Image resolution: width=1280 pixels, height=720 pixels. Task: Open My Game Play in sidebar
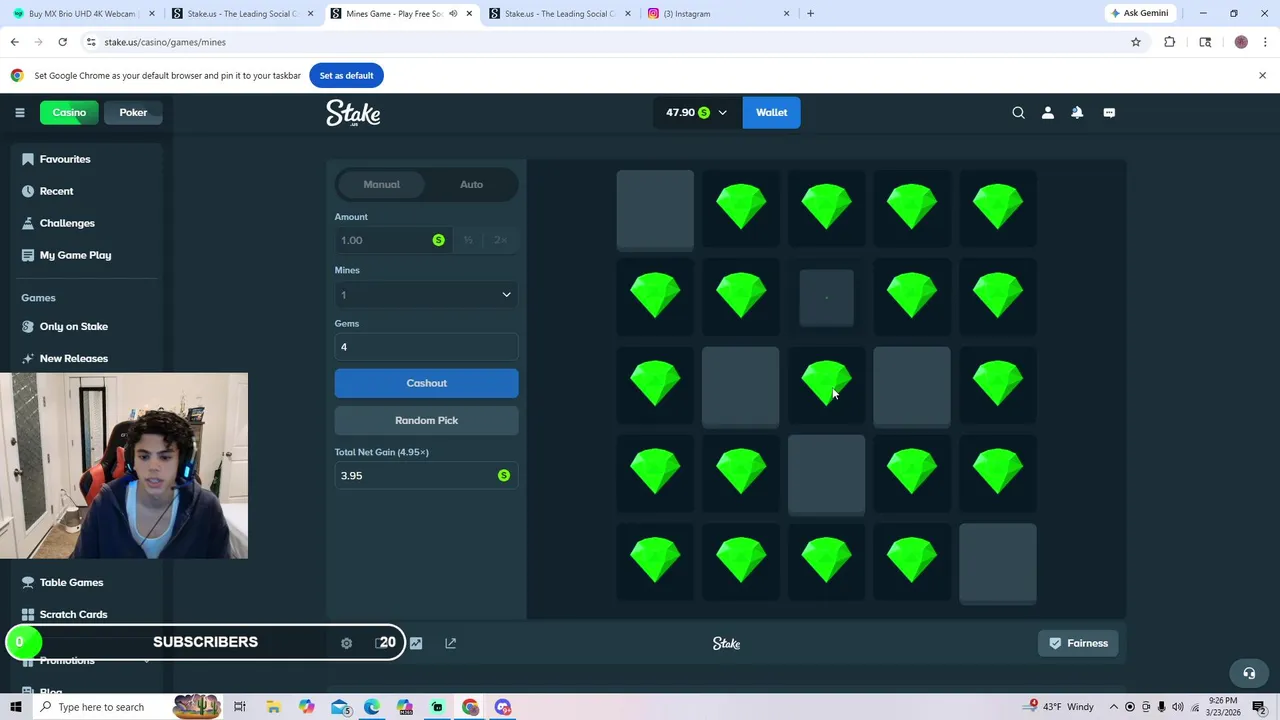pyautogui.click(x=75, y=255)
